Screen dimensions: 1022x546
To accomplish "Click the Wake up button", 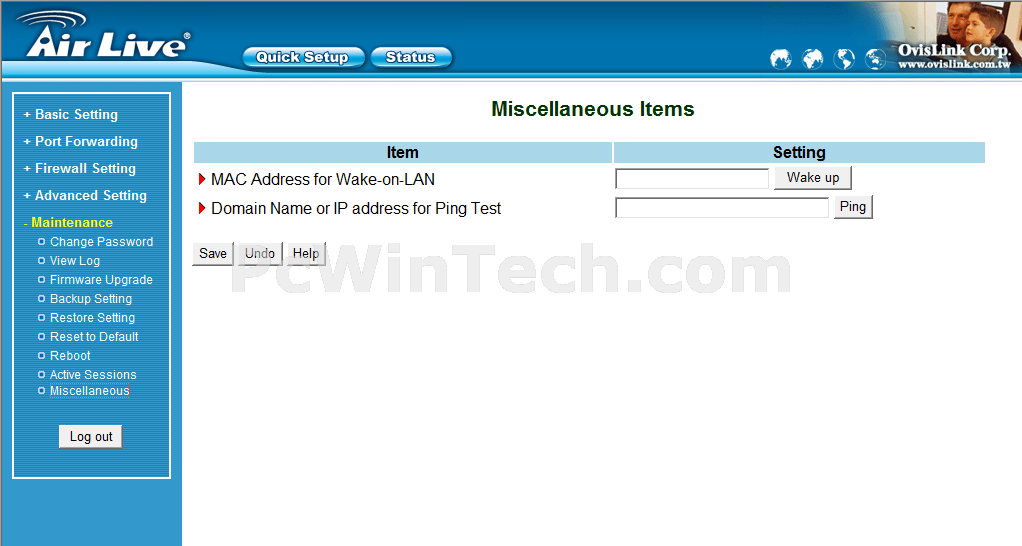I will [x=813, y=178].
